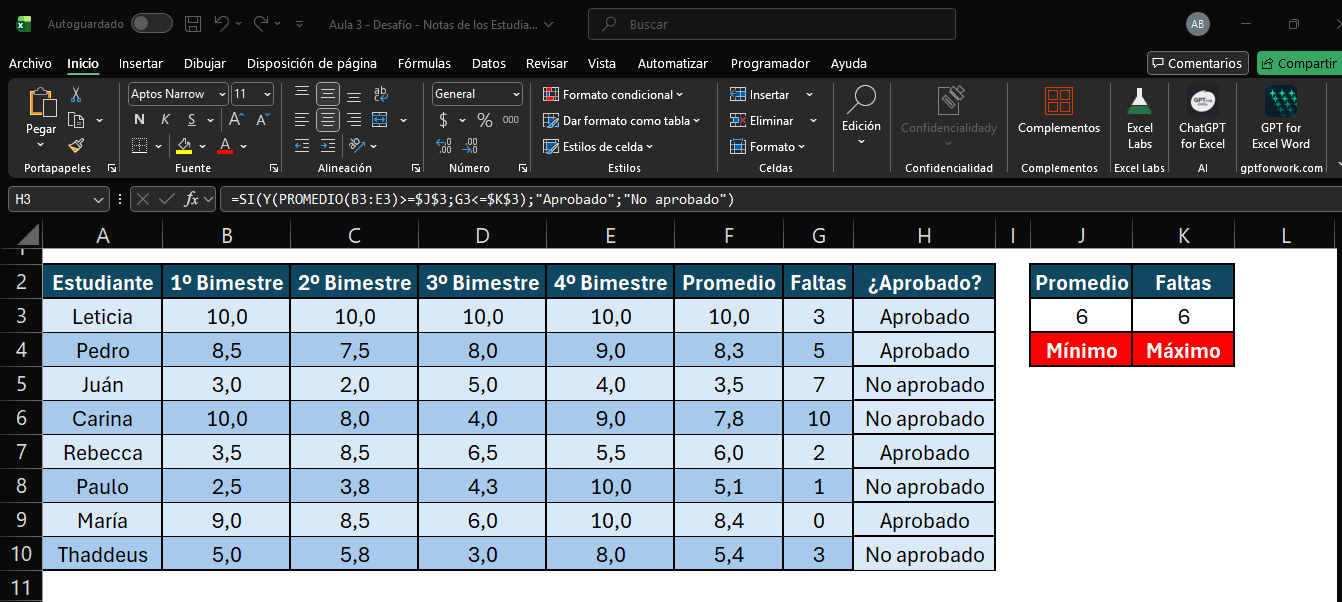Viewport: 1342px width, 602px height.
Task: Open the General number format dropdown
Action: coord(476,94)
